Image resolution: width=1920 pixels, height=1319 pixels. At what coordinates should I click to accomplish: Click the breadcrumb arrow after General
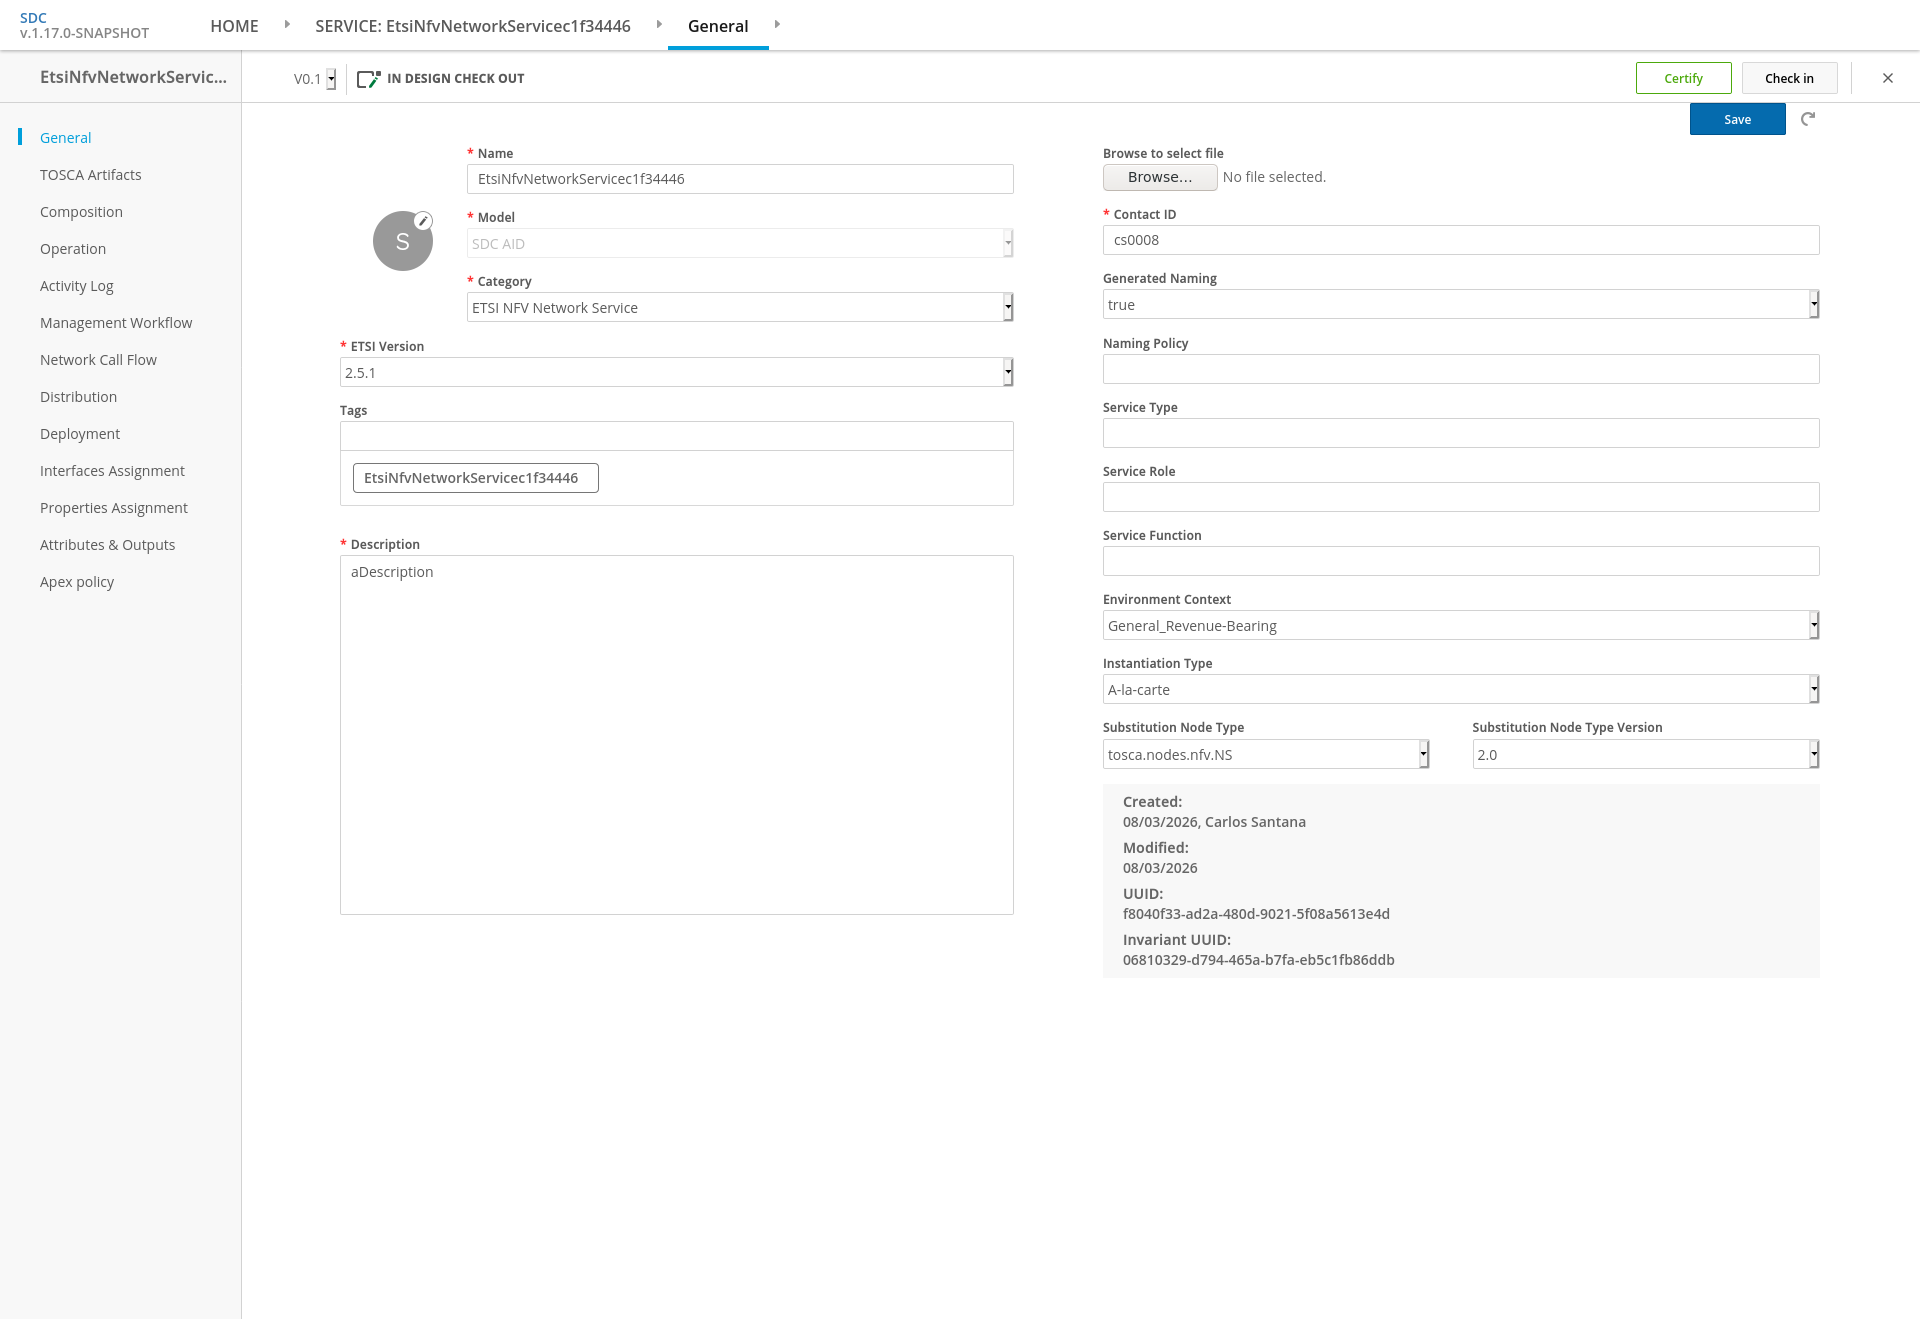tap(777, 24)
